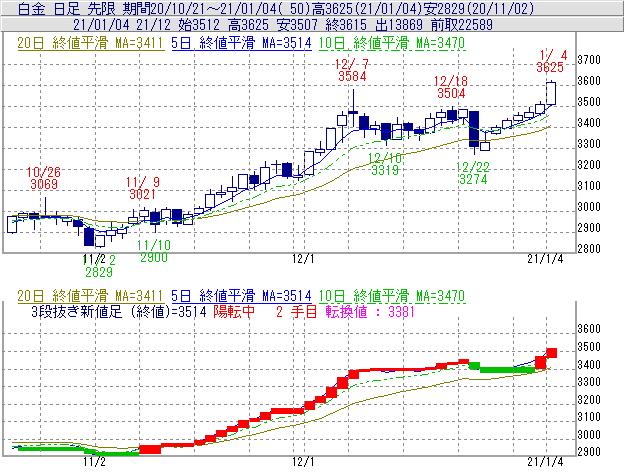The image size is (624, 473).
Task: Select 5日 終値平滑 legend of the lower chart
Action: point(241,296)
